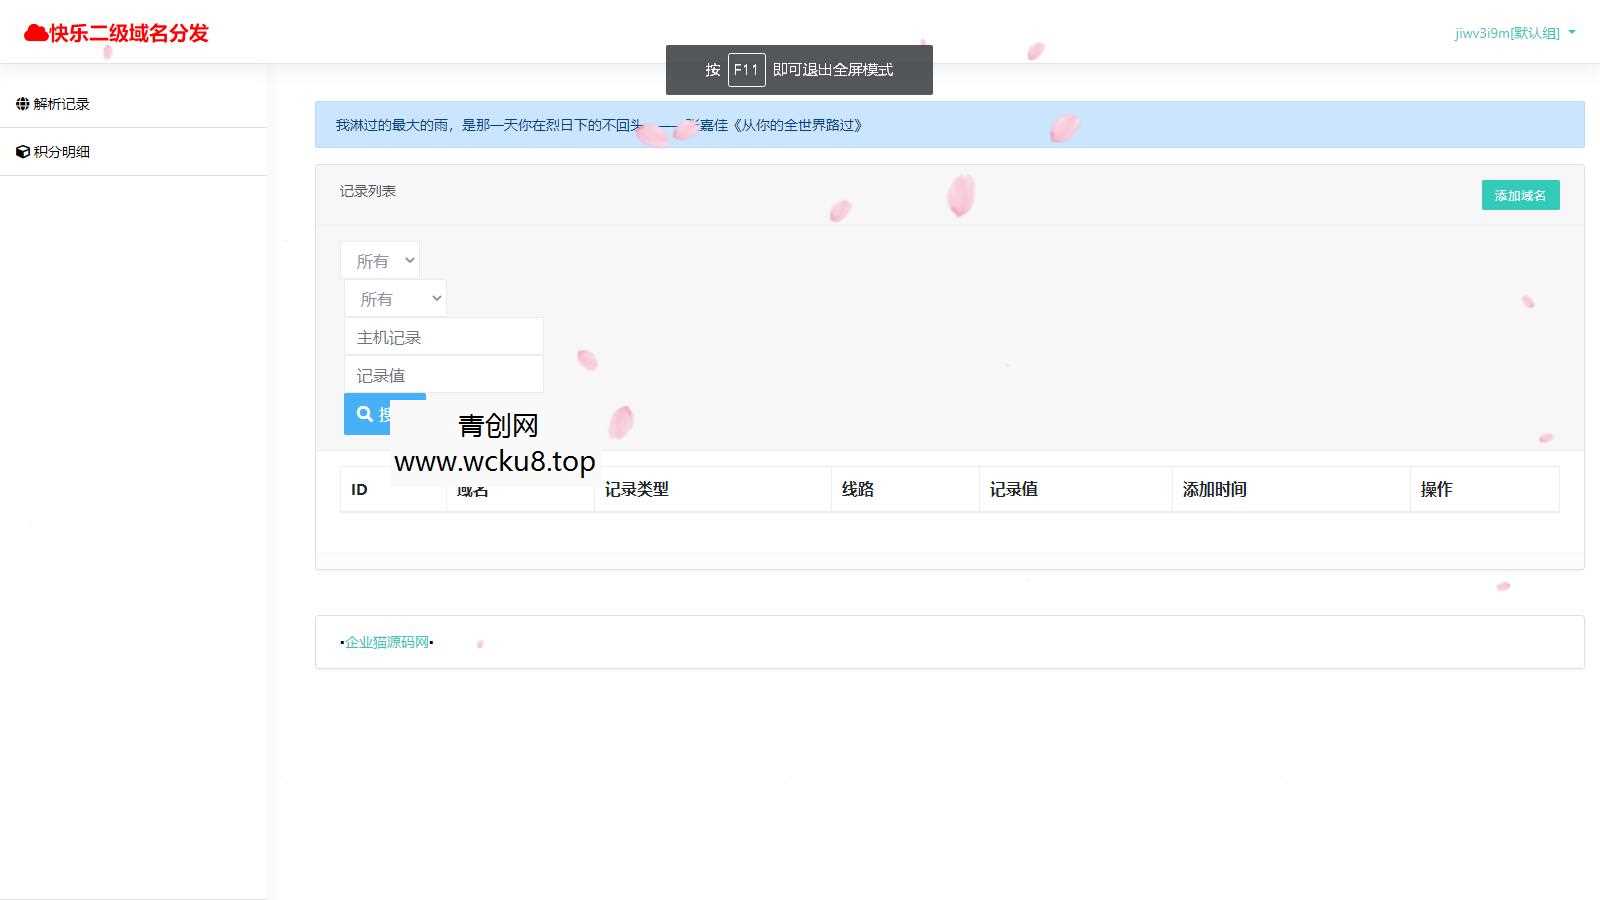Click the 快乐二级域名分发 site title

[128, 33]
